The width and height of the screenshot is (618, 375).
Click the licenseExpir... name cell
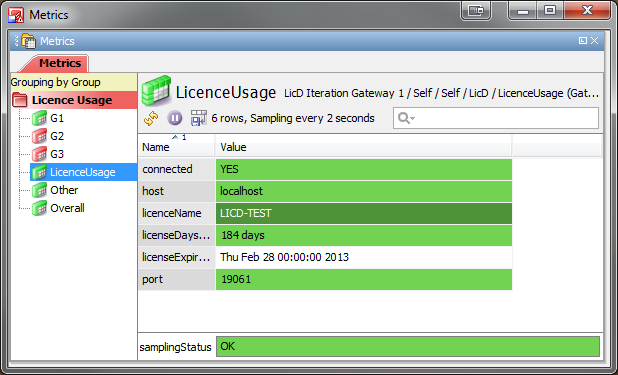tap(176, 257)
